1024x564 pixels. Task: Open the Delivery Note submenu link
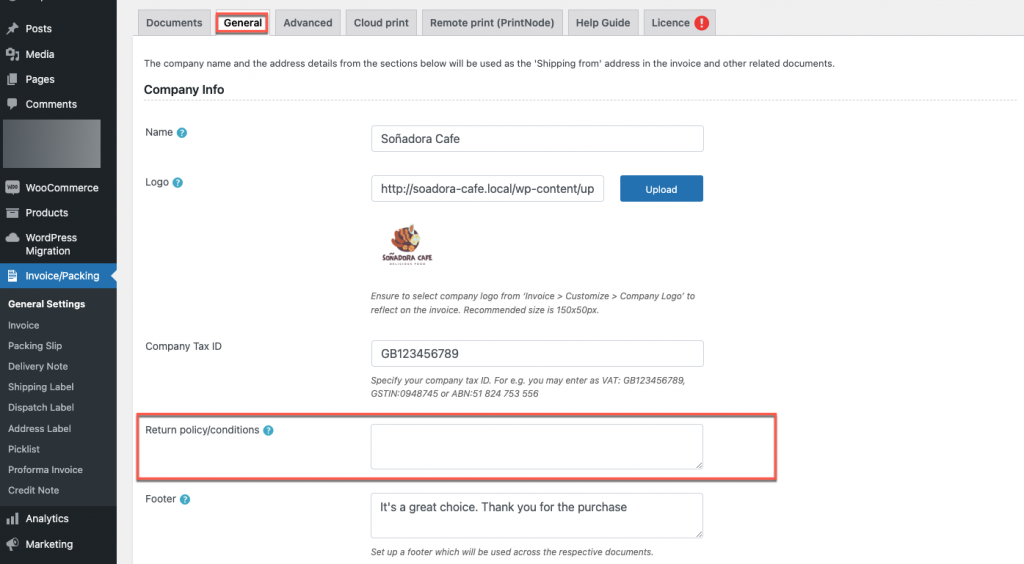(x=38, y=366)
